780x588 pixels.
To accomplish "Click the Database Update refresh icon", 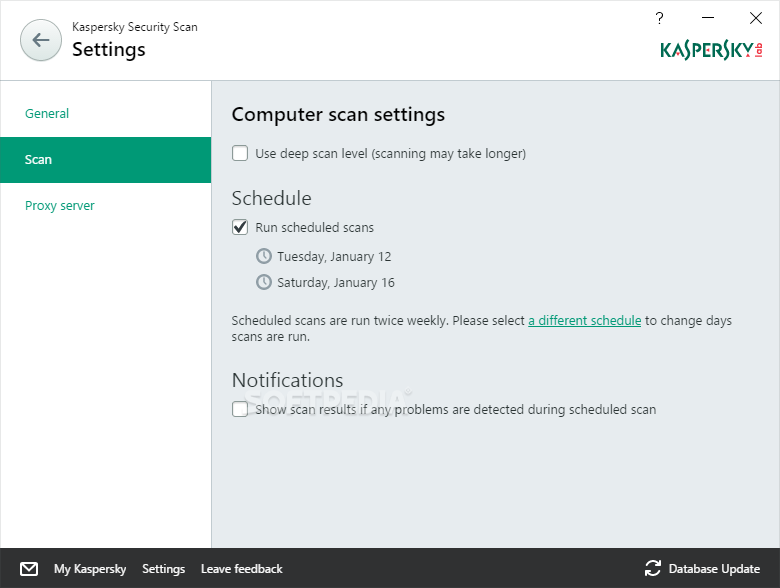I will [x=653, y=569].
